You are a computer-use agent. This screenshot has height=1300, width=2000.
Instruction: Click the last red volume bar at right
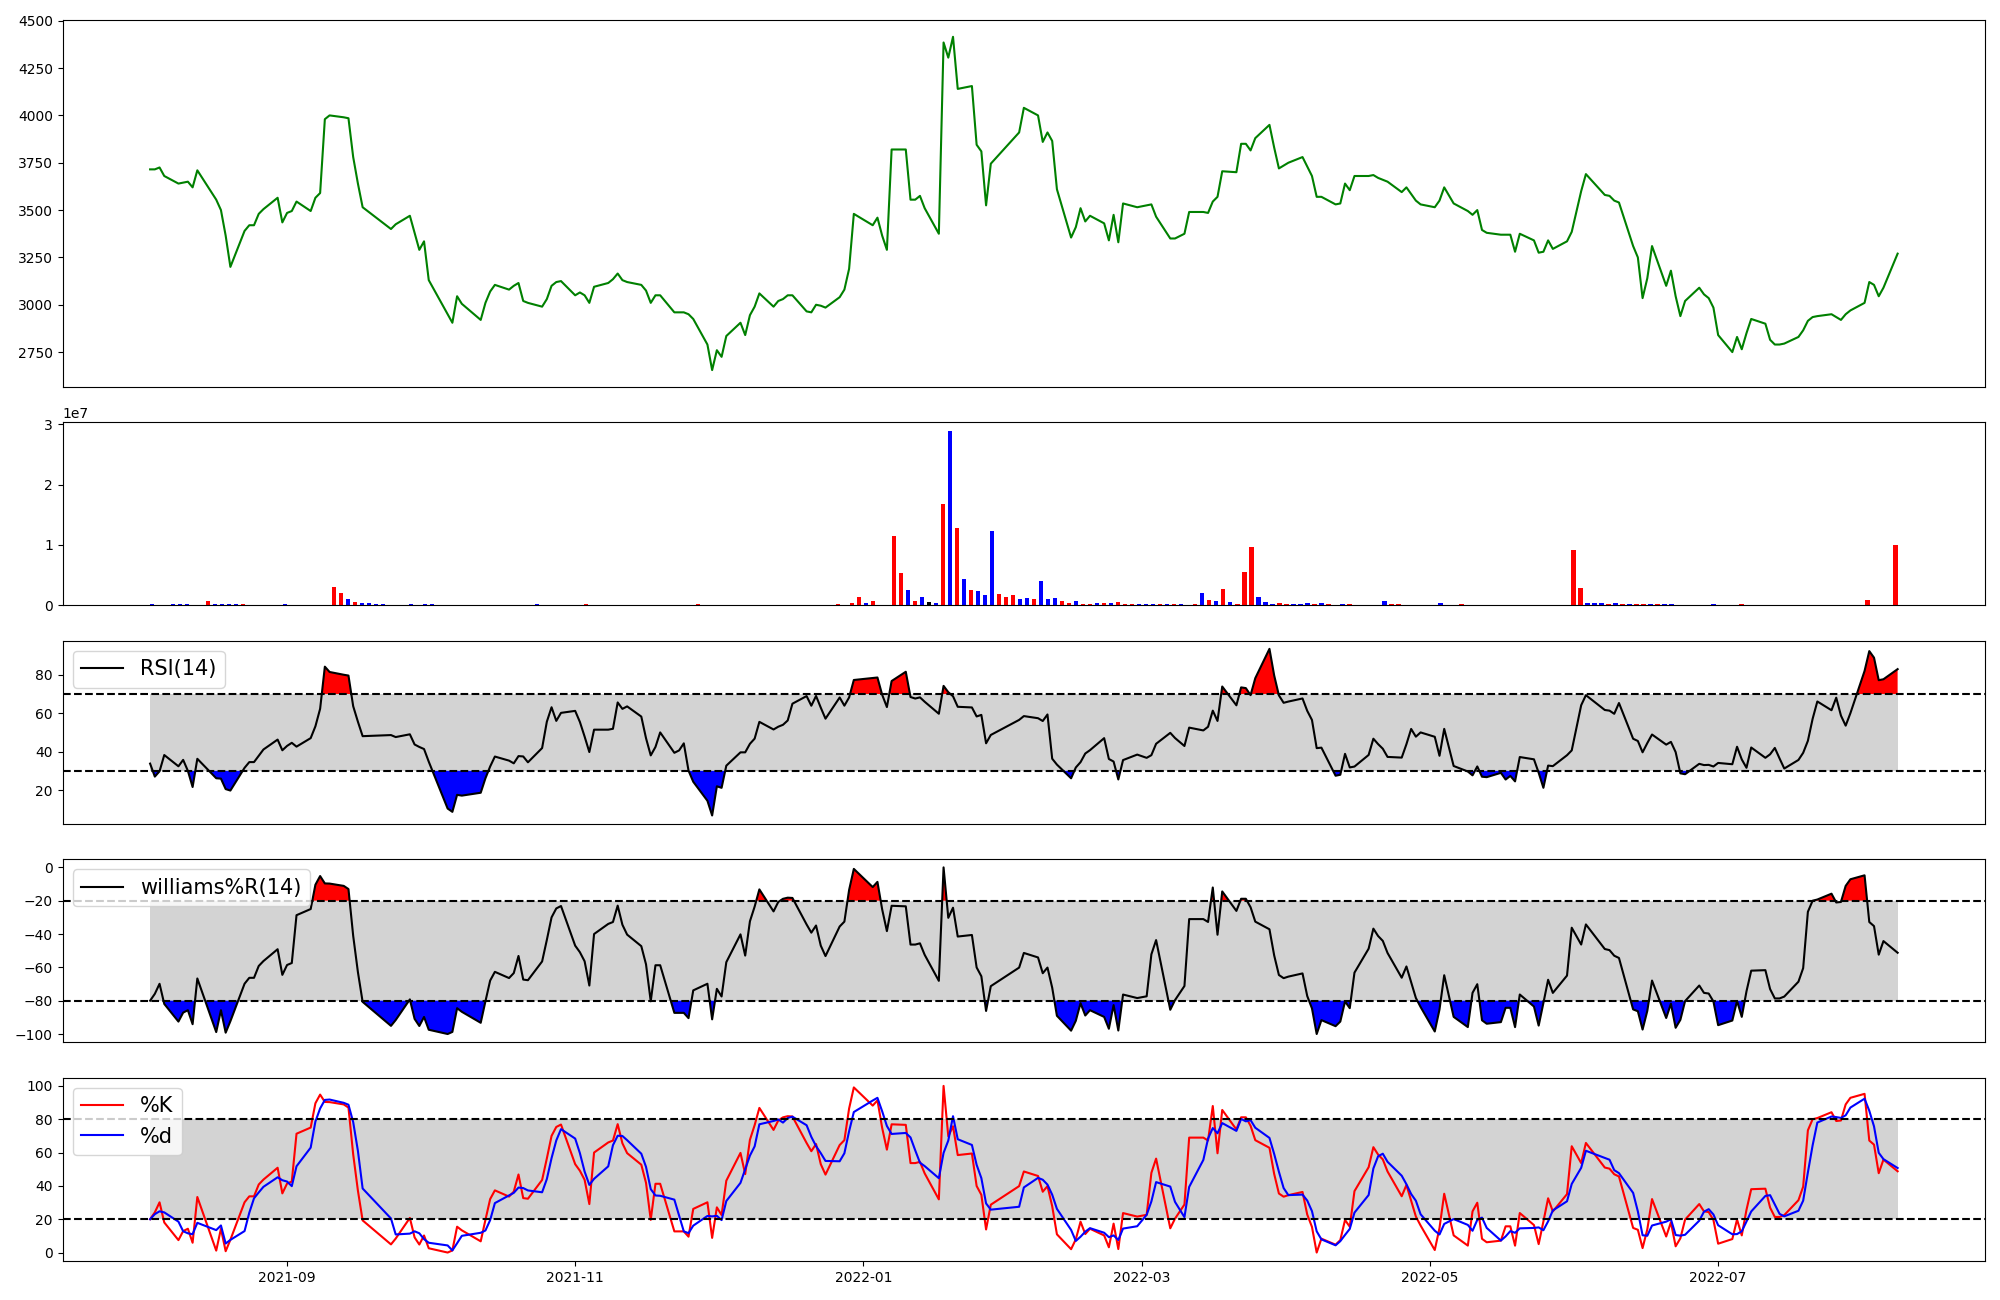pyautogui.click(x=1895, y=575)
